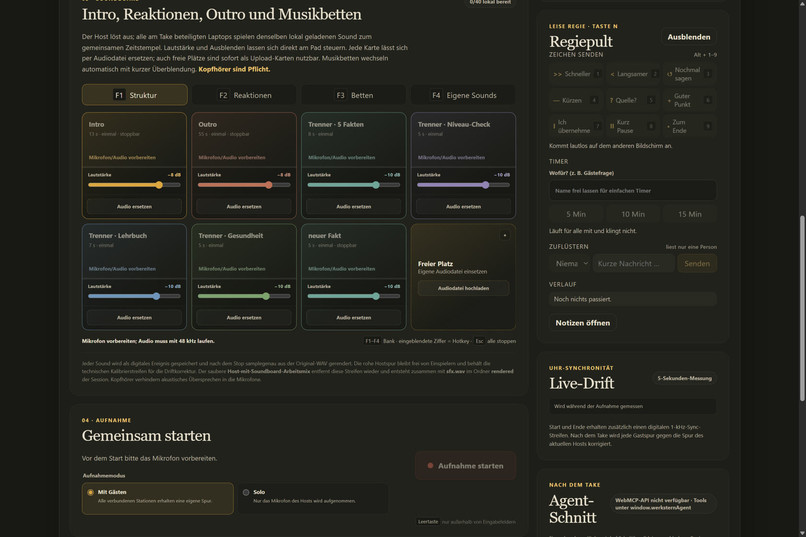Replace audio for Trenner Niveau-Check
Viewport: 806px width, 537px height.
[x=463, y=207]
